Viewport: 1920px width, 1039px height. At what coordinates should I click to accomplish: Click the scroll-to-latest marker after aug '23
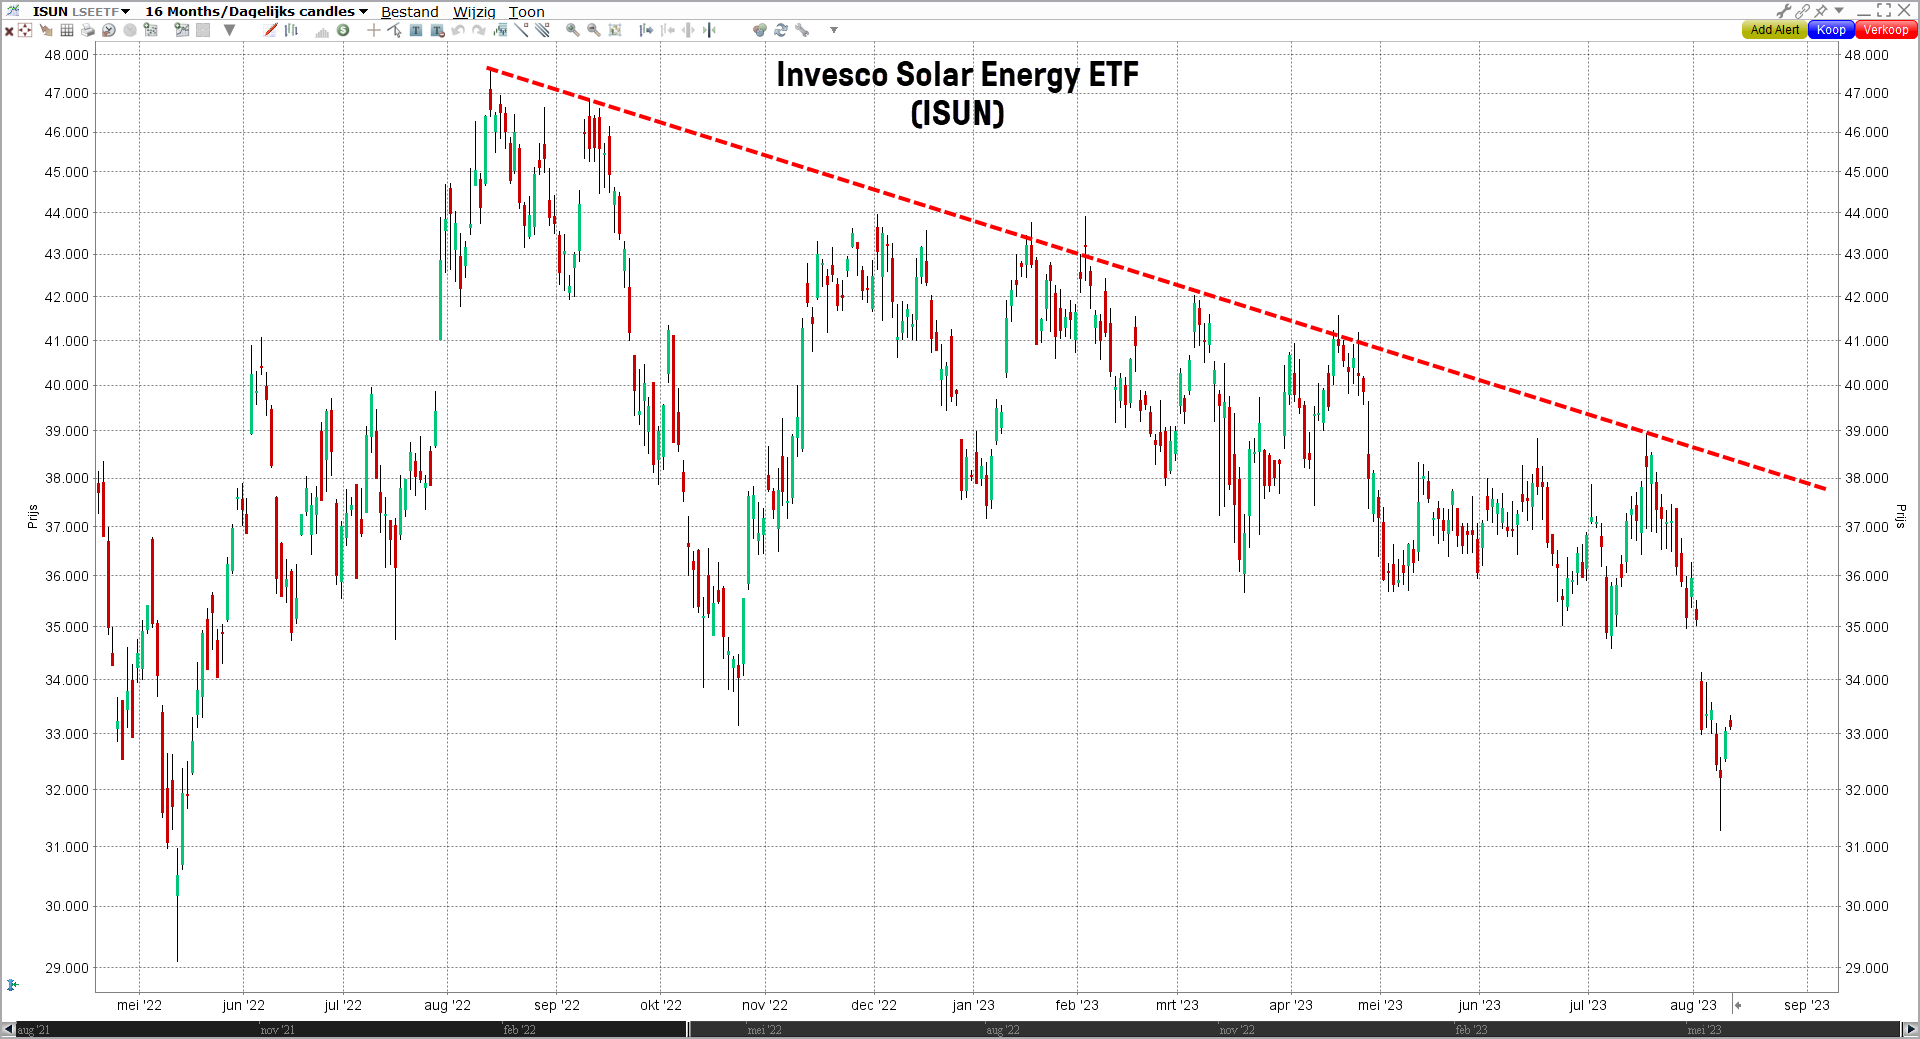point(1738,1005)
